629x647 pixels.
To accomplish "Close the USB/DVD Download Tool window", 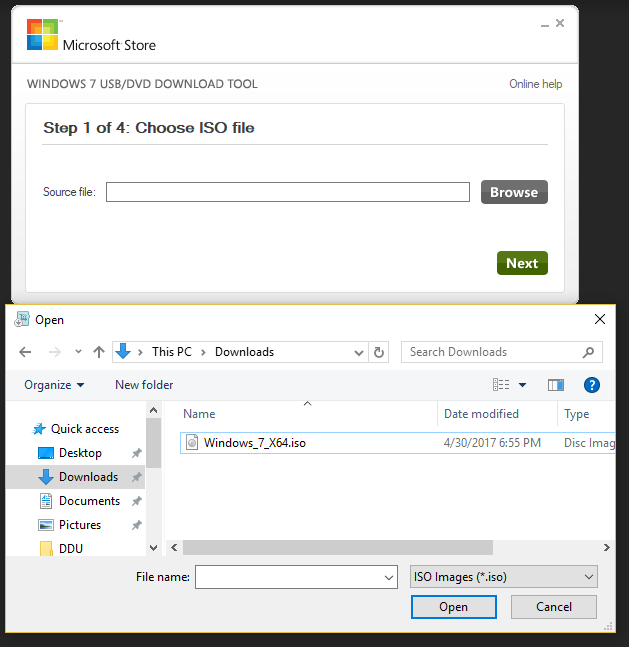I will tap(560, 23).
